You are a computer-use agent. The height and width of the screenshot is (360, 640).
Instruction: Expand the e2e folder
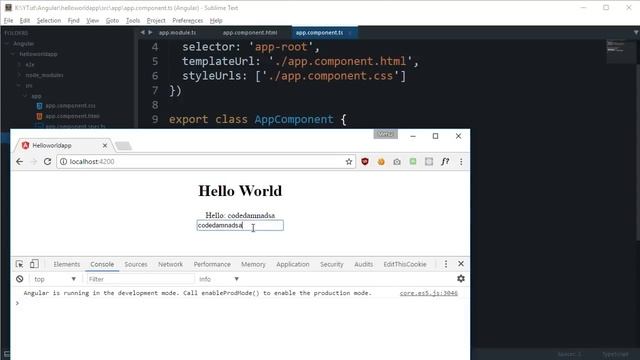(19, 64)
